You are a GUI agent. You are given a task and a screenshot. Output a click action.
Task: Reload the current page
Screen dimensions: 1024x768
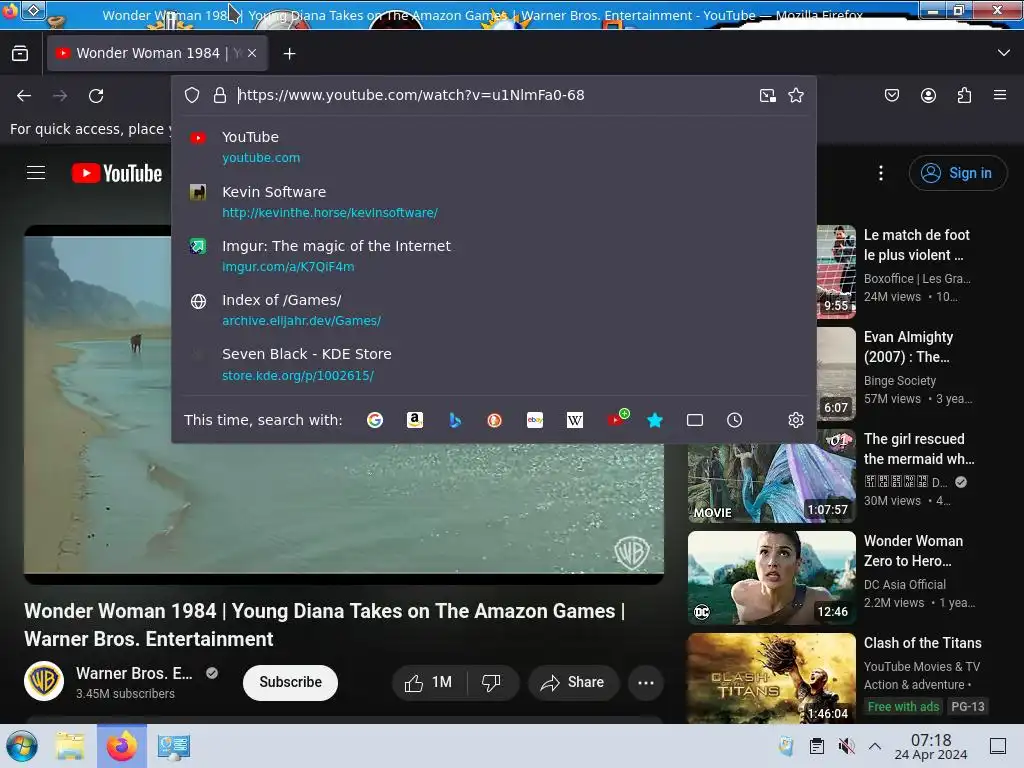pyautogui.click(x=96, y=96)
